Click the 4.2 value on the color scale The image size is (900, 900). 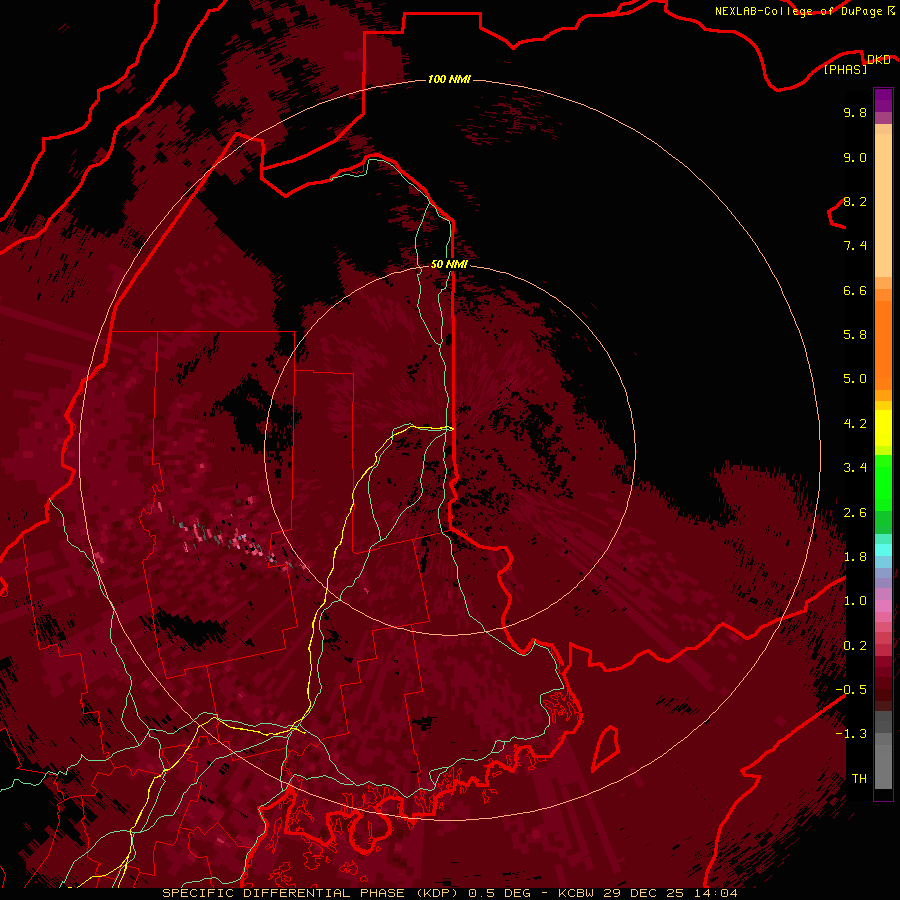tap(855, 424)
